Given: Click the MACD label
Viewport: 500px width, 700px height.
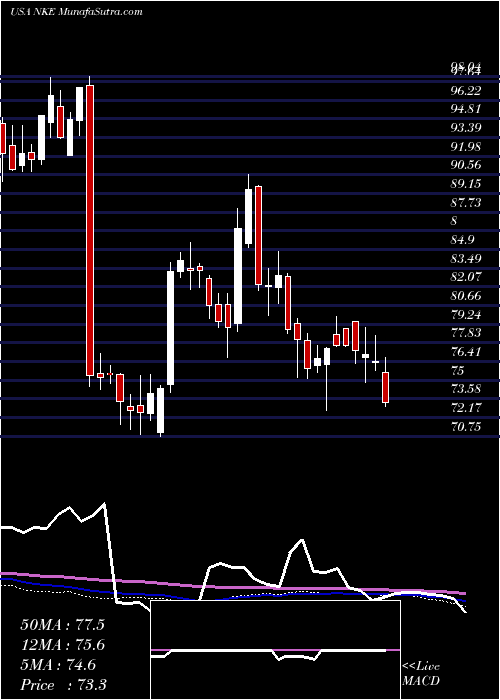Looking at the screenshot, I should [x=421, y=681].
